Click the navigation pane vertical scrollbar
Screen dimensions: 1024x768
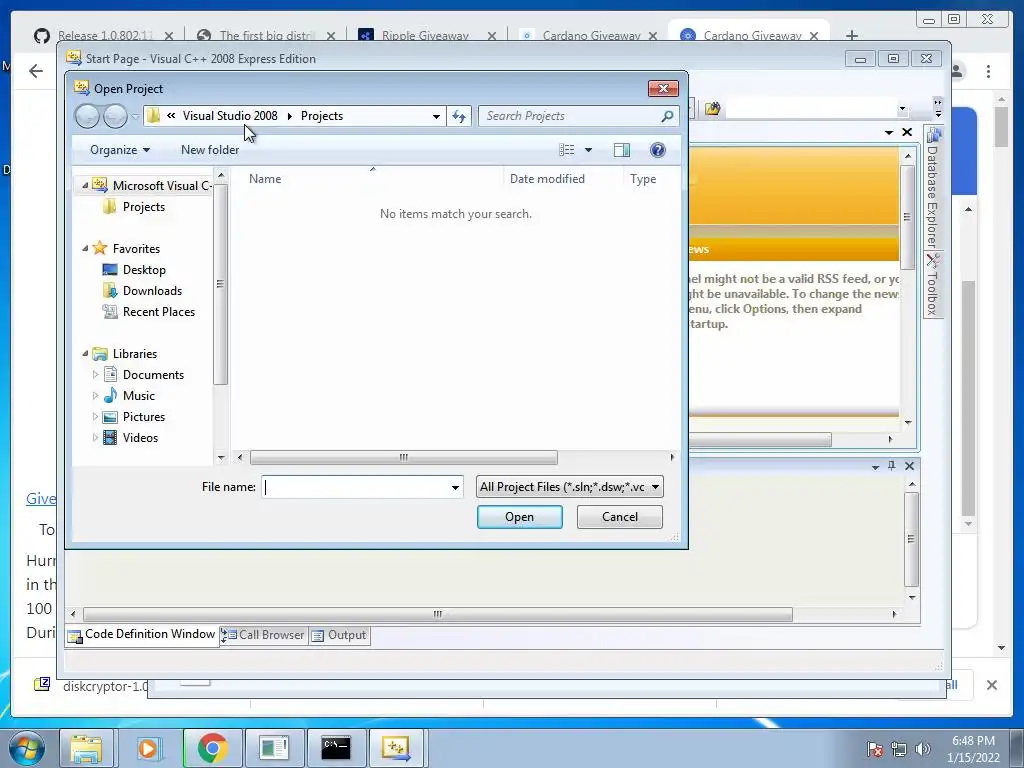click(x=221, y=284)
